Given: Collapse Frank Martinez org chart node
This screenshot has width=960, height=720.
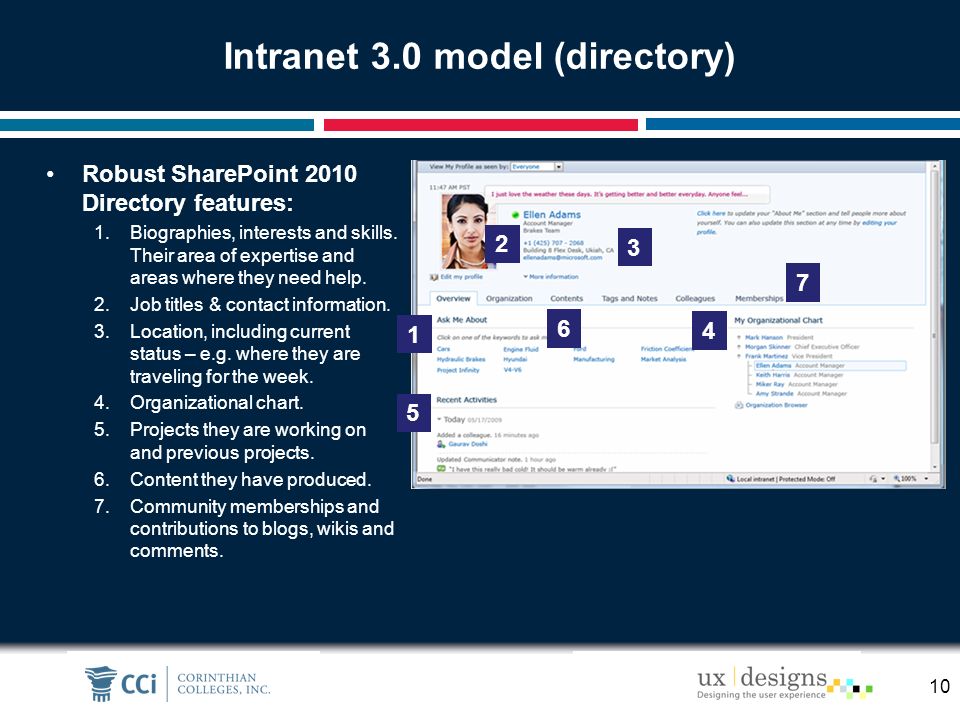Looking at the screenshot, I should coord(739,356).
